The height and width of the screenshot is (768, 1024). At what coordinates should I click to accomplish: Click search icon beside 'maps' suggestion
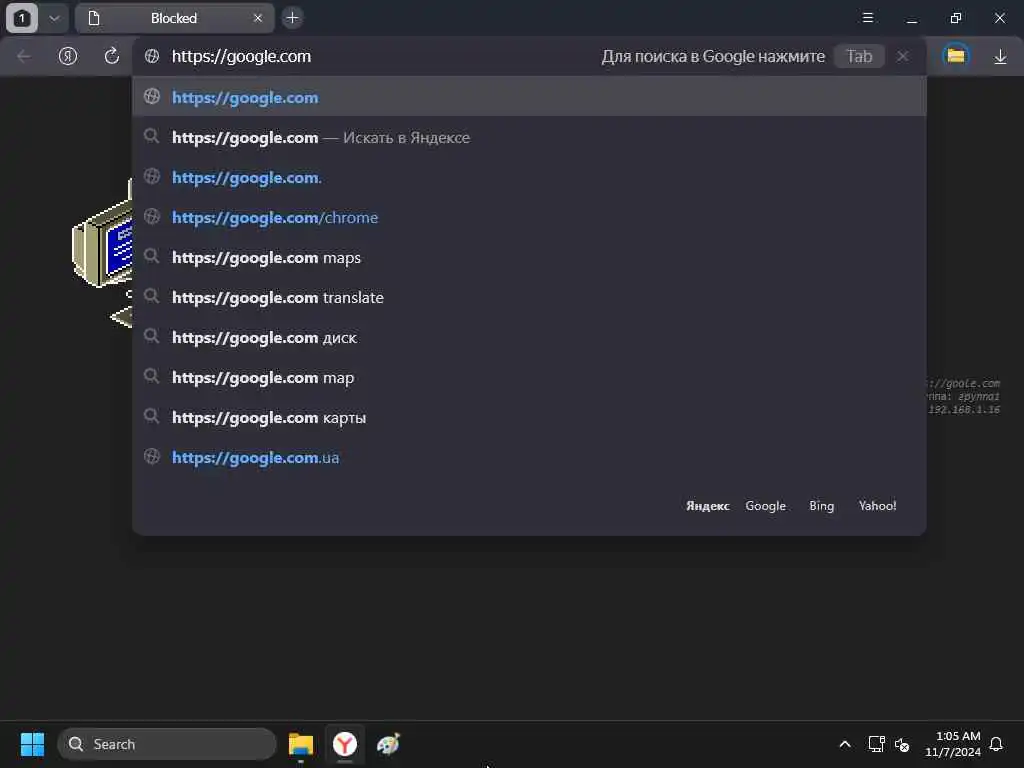pos(152,256)
